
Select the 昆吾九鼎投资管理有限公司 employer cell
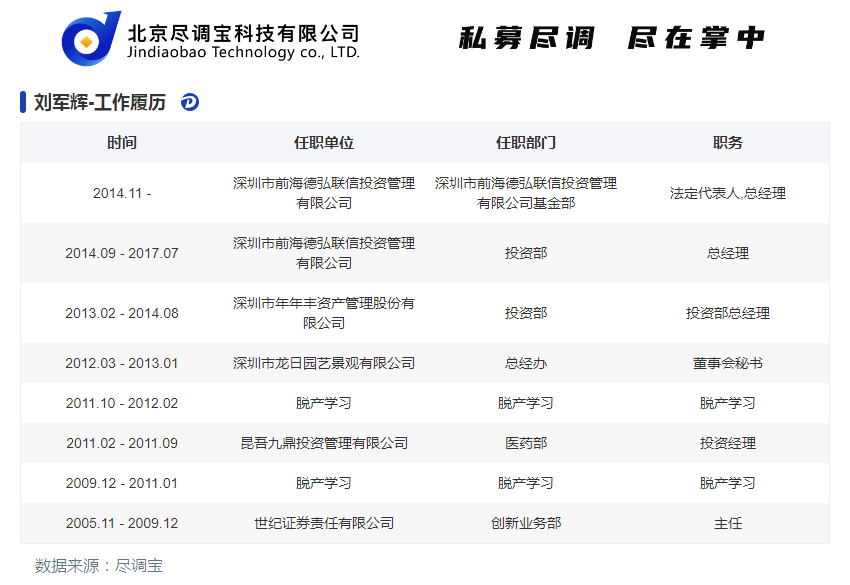coord(324,443)
